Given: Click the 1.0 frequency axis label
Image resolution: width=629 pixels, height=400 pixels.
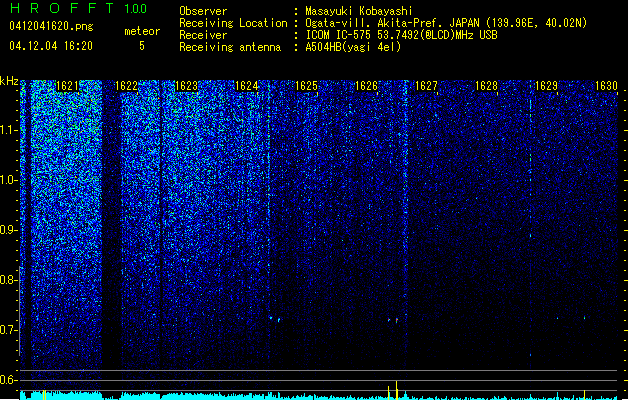Looking at the screenshot, I should 8,180.
